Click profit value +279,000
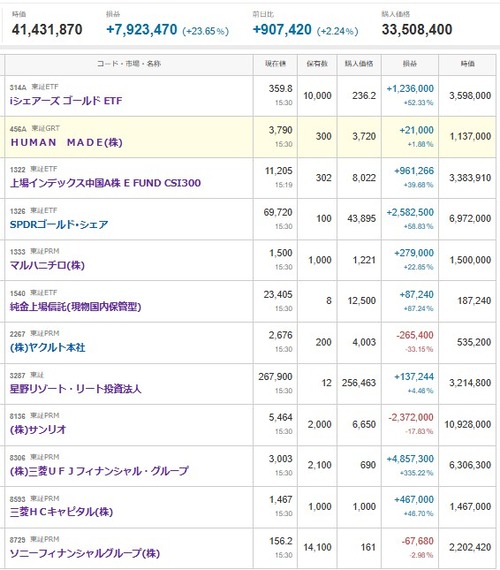The image size is (500, 570). pyautogui.click(x=414, y=253)
